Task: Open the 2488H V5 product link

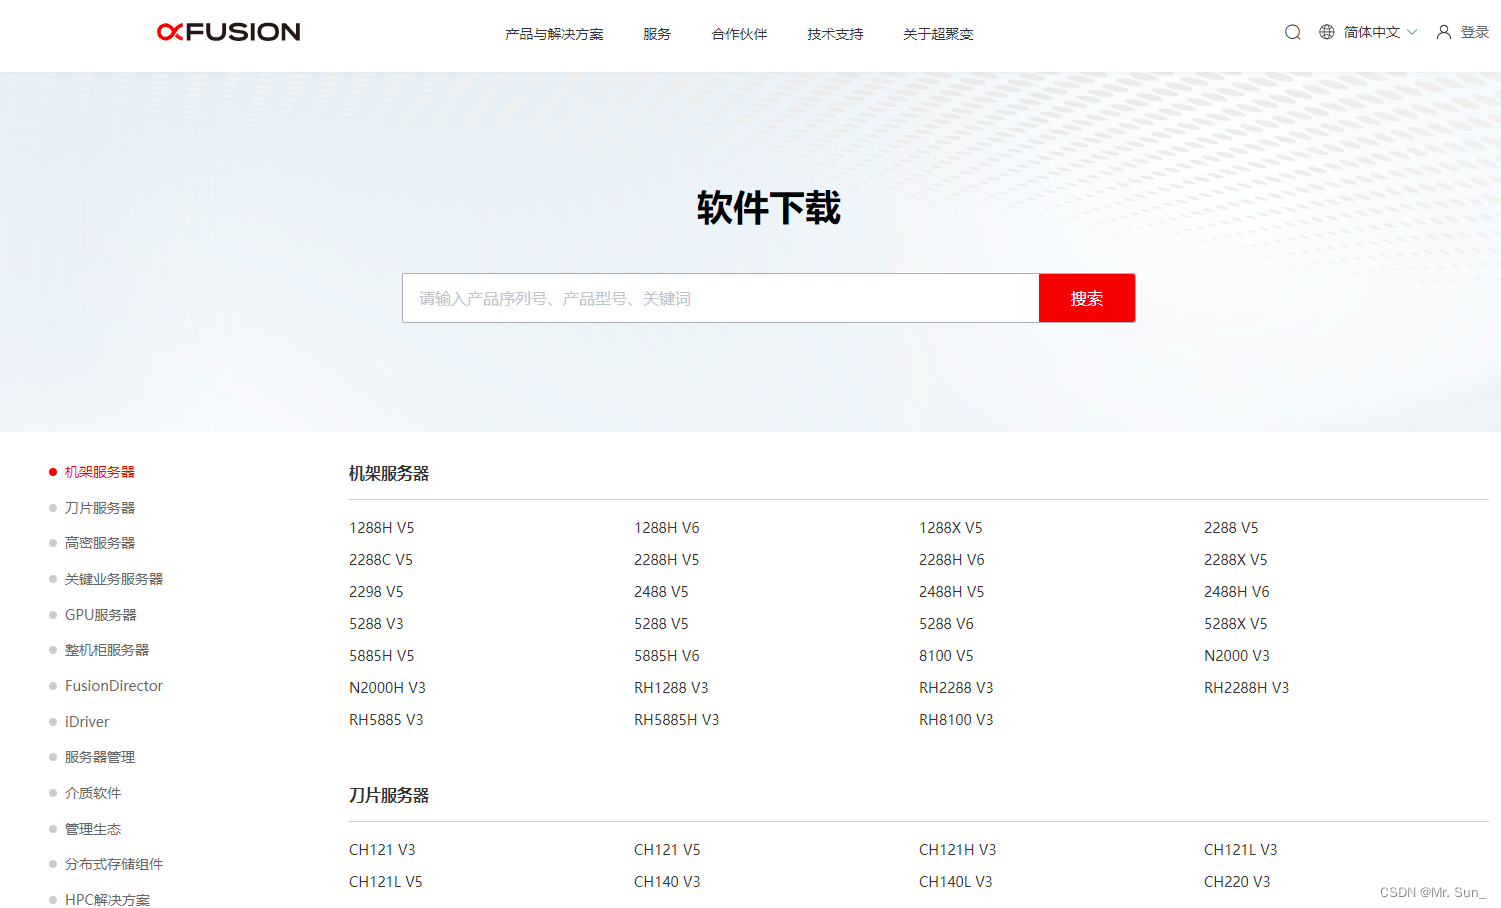Action: pyautogui.click(x=952, y=592)
